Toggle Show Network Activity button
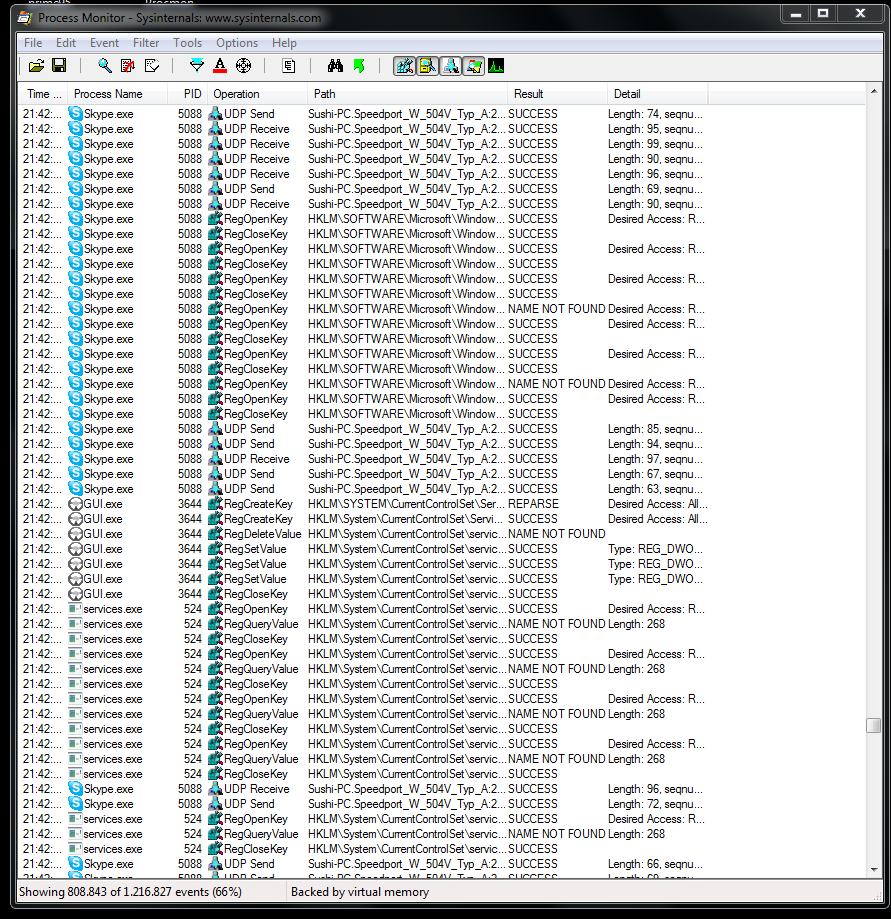The width and height of the screenshot is (891, 919). coord(451,66)
